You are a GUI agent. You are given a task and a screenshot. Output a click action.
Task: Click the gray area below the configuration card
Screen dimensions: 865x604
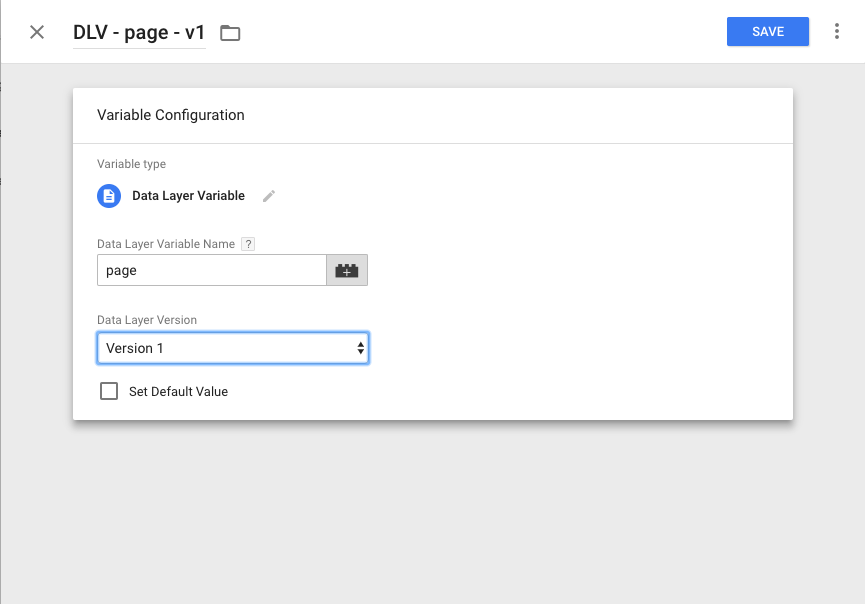[432, 510]
